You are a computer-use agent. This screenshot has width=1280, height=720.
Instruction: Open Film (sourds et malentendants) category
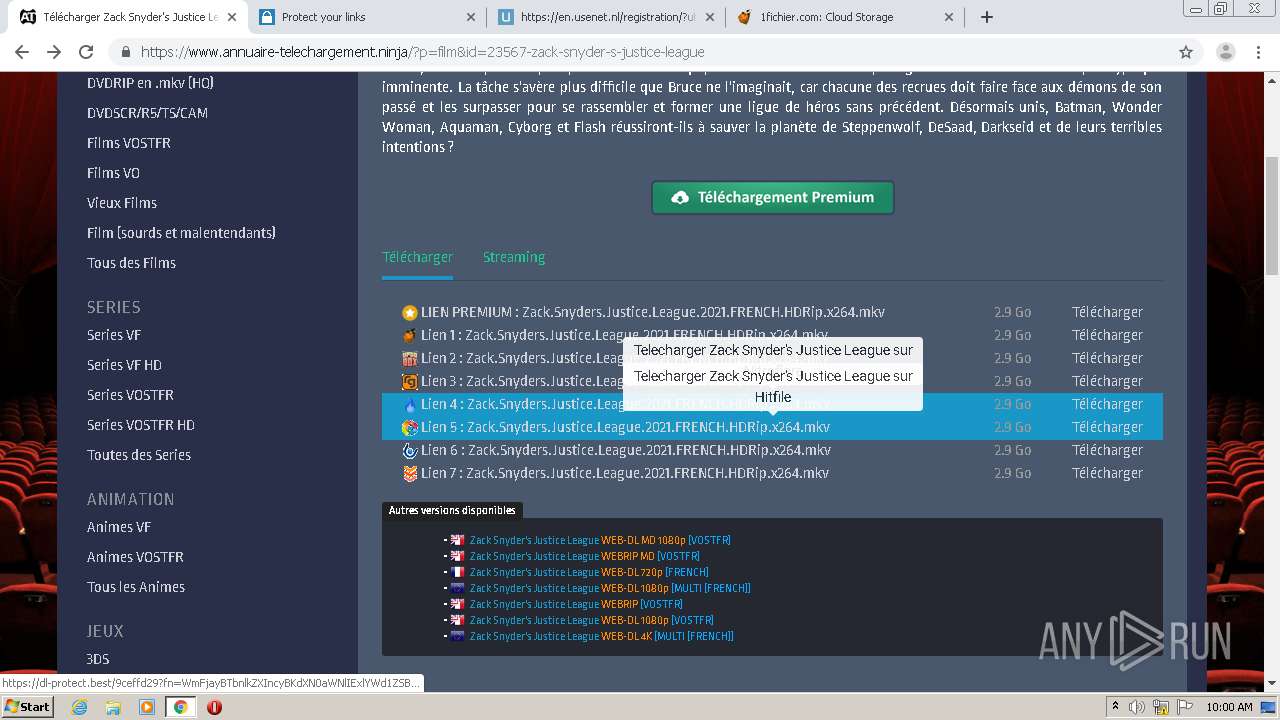[x=181, y=233]
